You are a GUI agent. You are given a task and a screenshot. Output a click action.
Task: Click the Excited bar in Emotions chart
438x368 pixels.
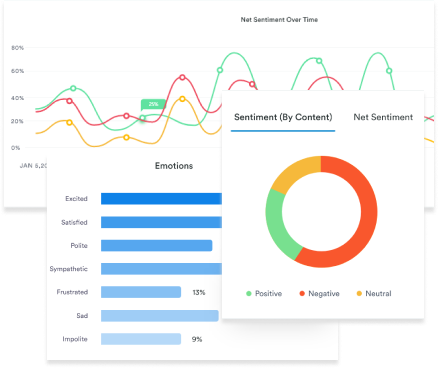pos(161,199)
